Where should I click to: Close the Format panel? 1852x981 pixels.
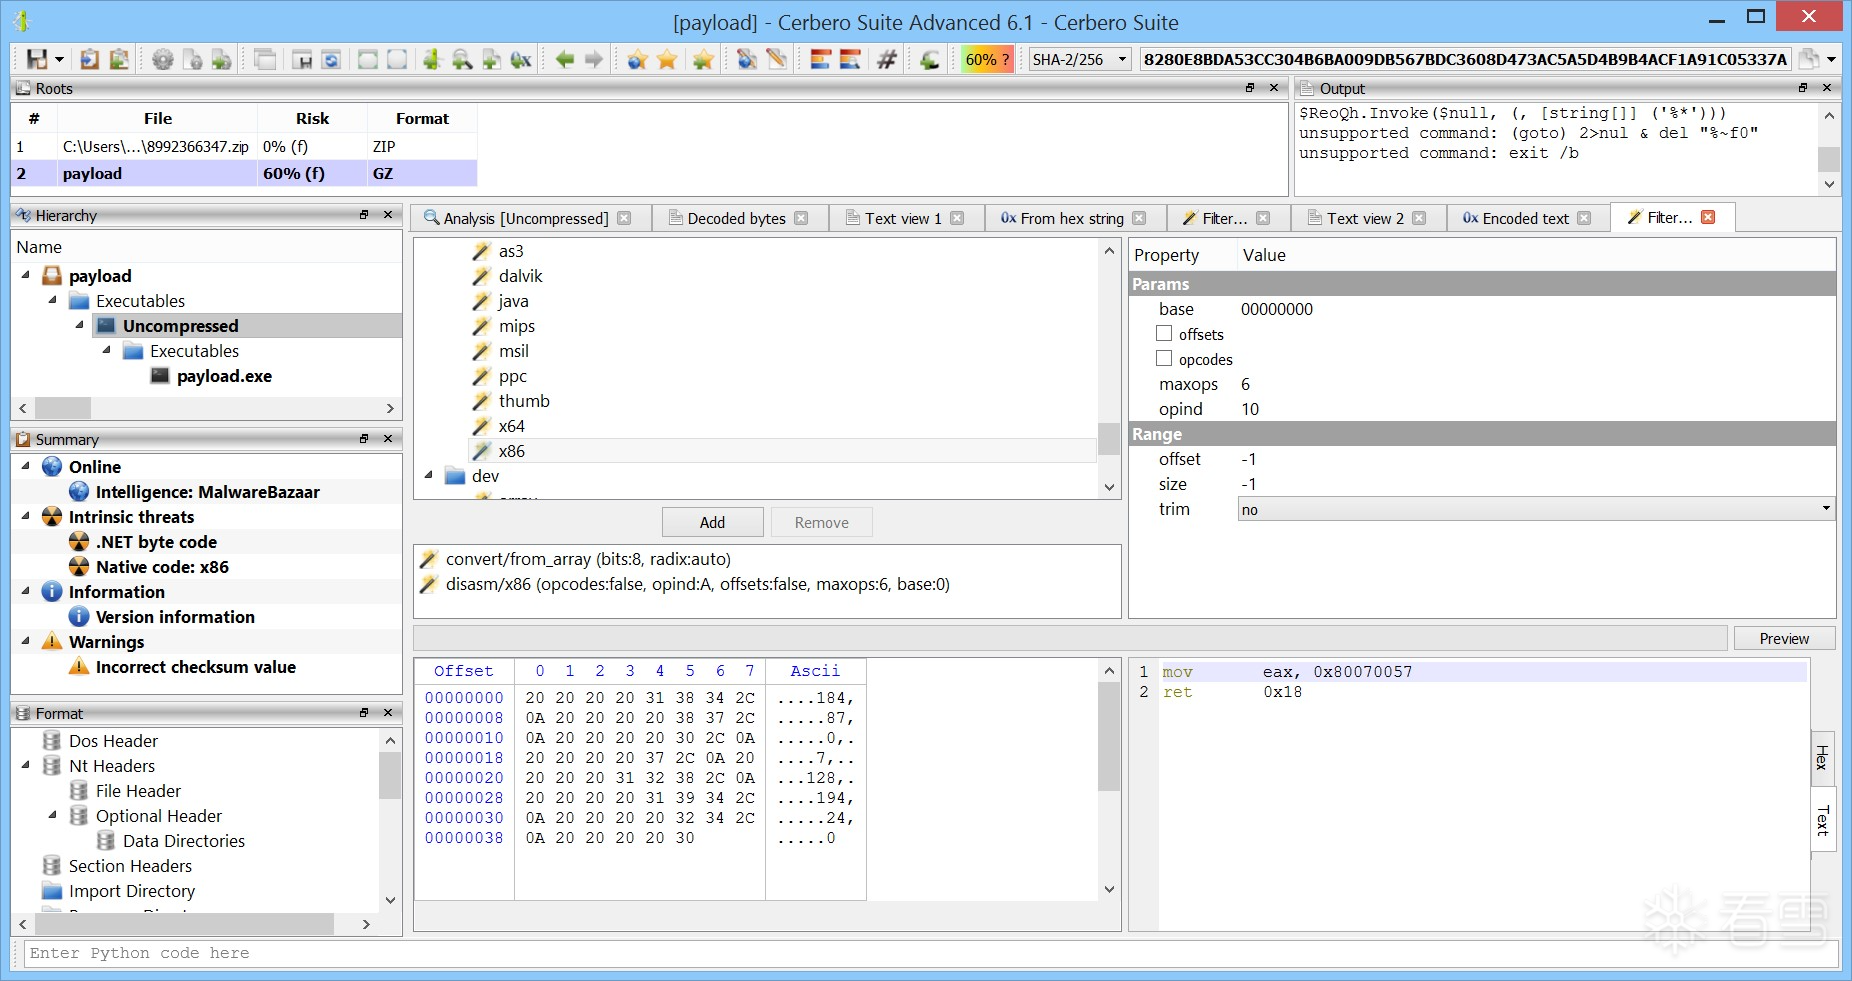[x=388, y=713]
